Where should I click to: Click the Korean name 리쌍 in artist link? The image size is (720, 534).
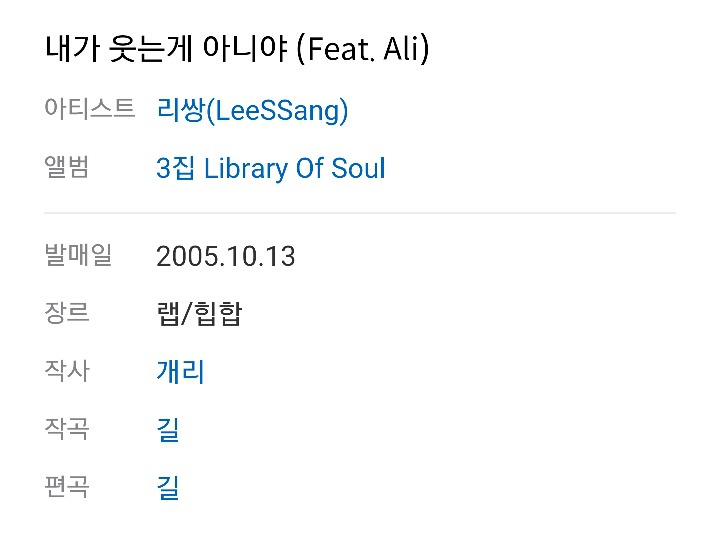(179, 110)
